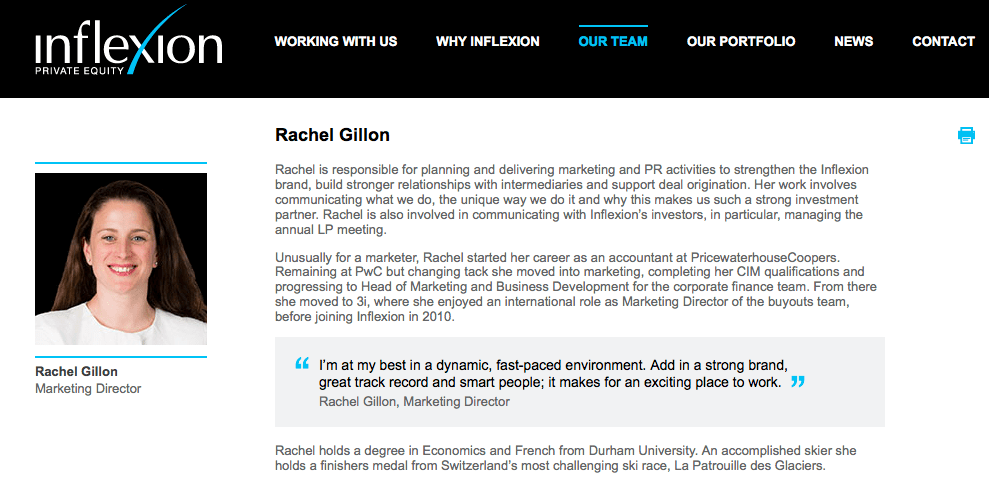
Task: Click the printer icon to print page
Action: pos(966,135)
